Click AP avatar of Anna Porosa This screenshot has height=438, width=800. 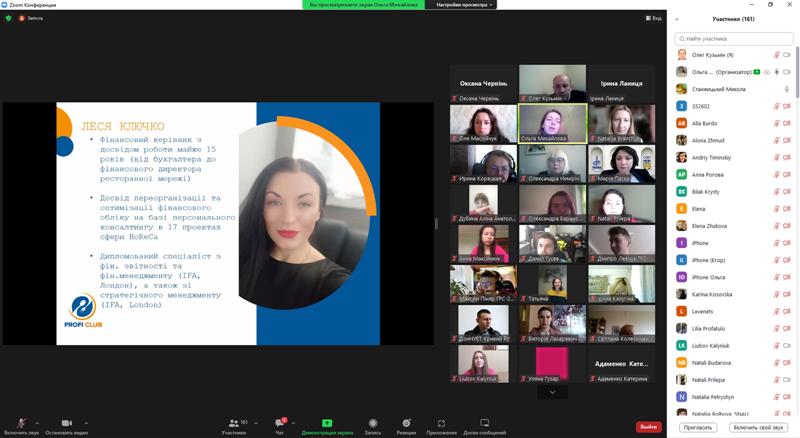[681, 175]
